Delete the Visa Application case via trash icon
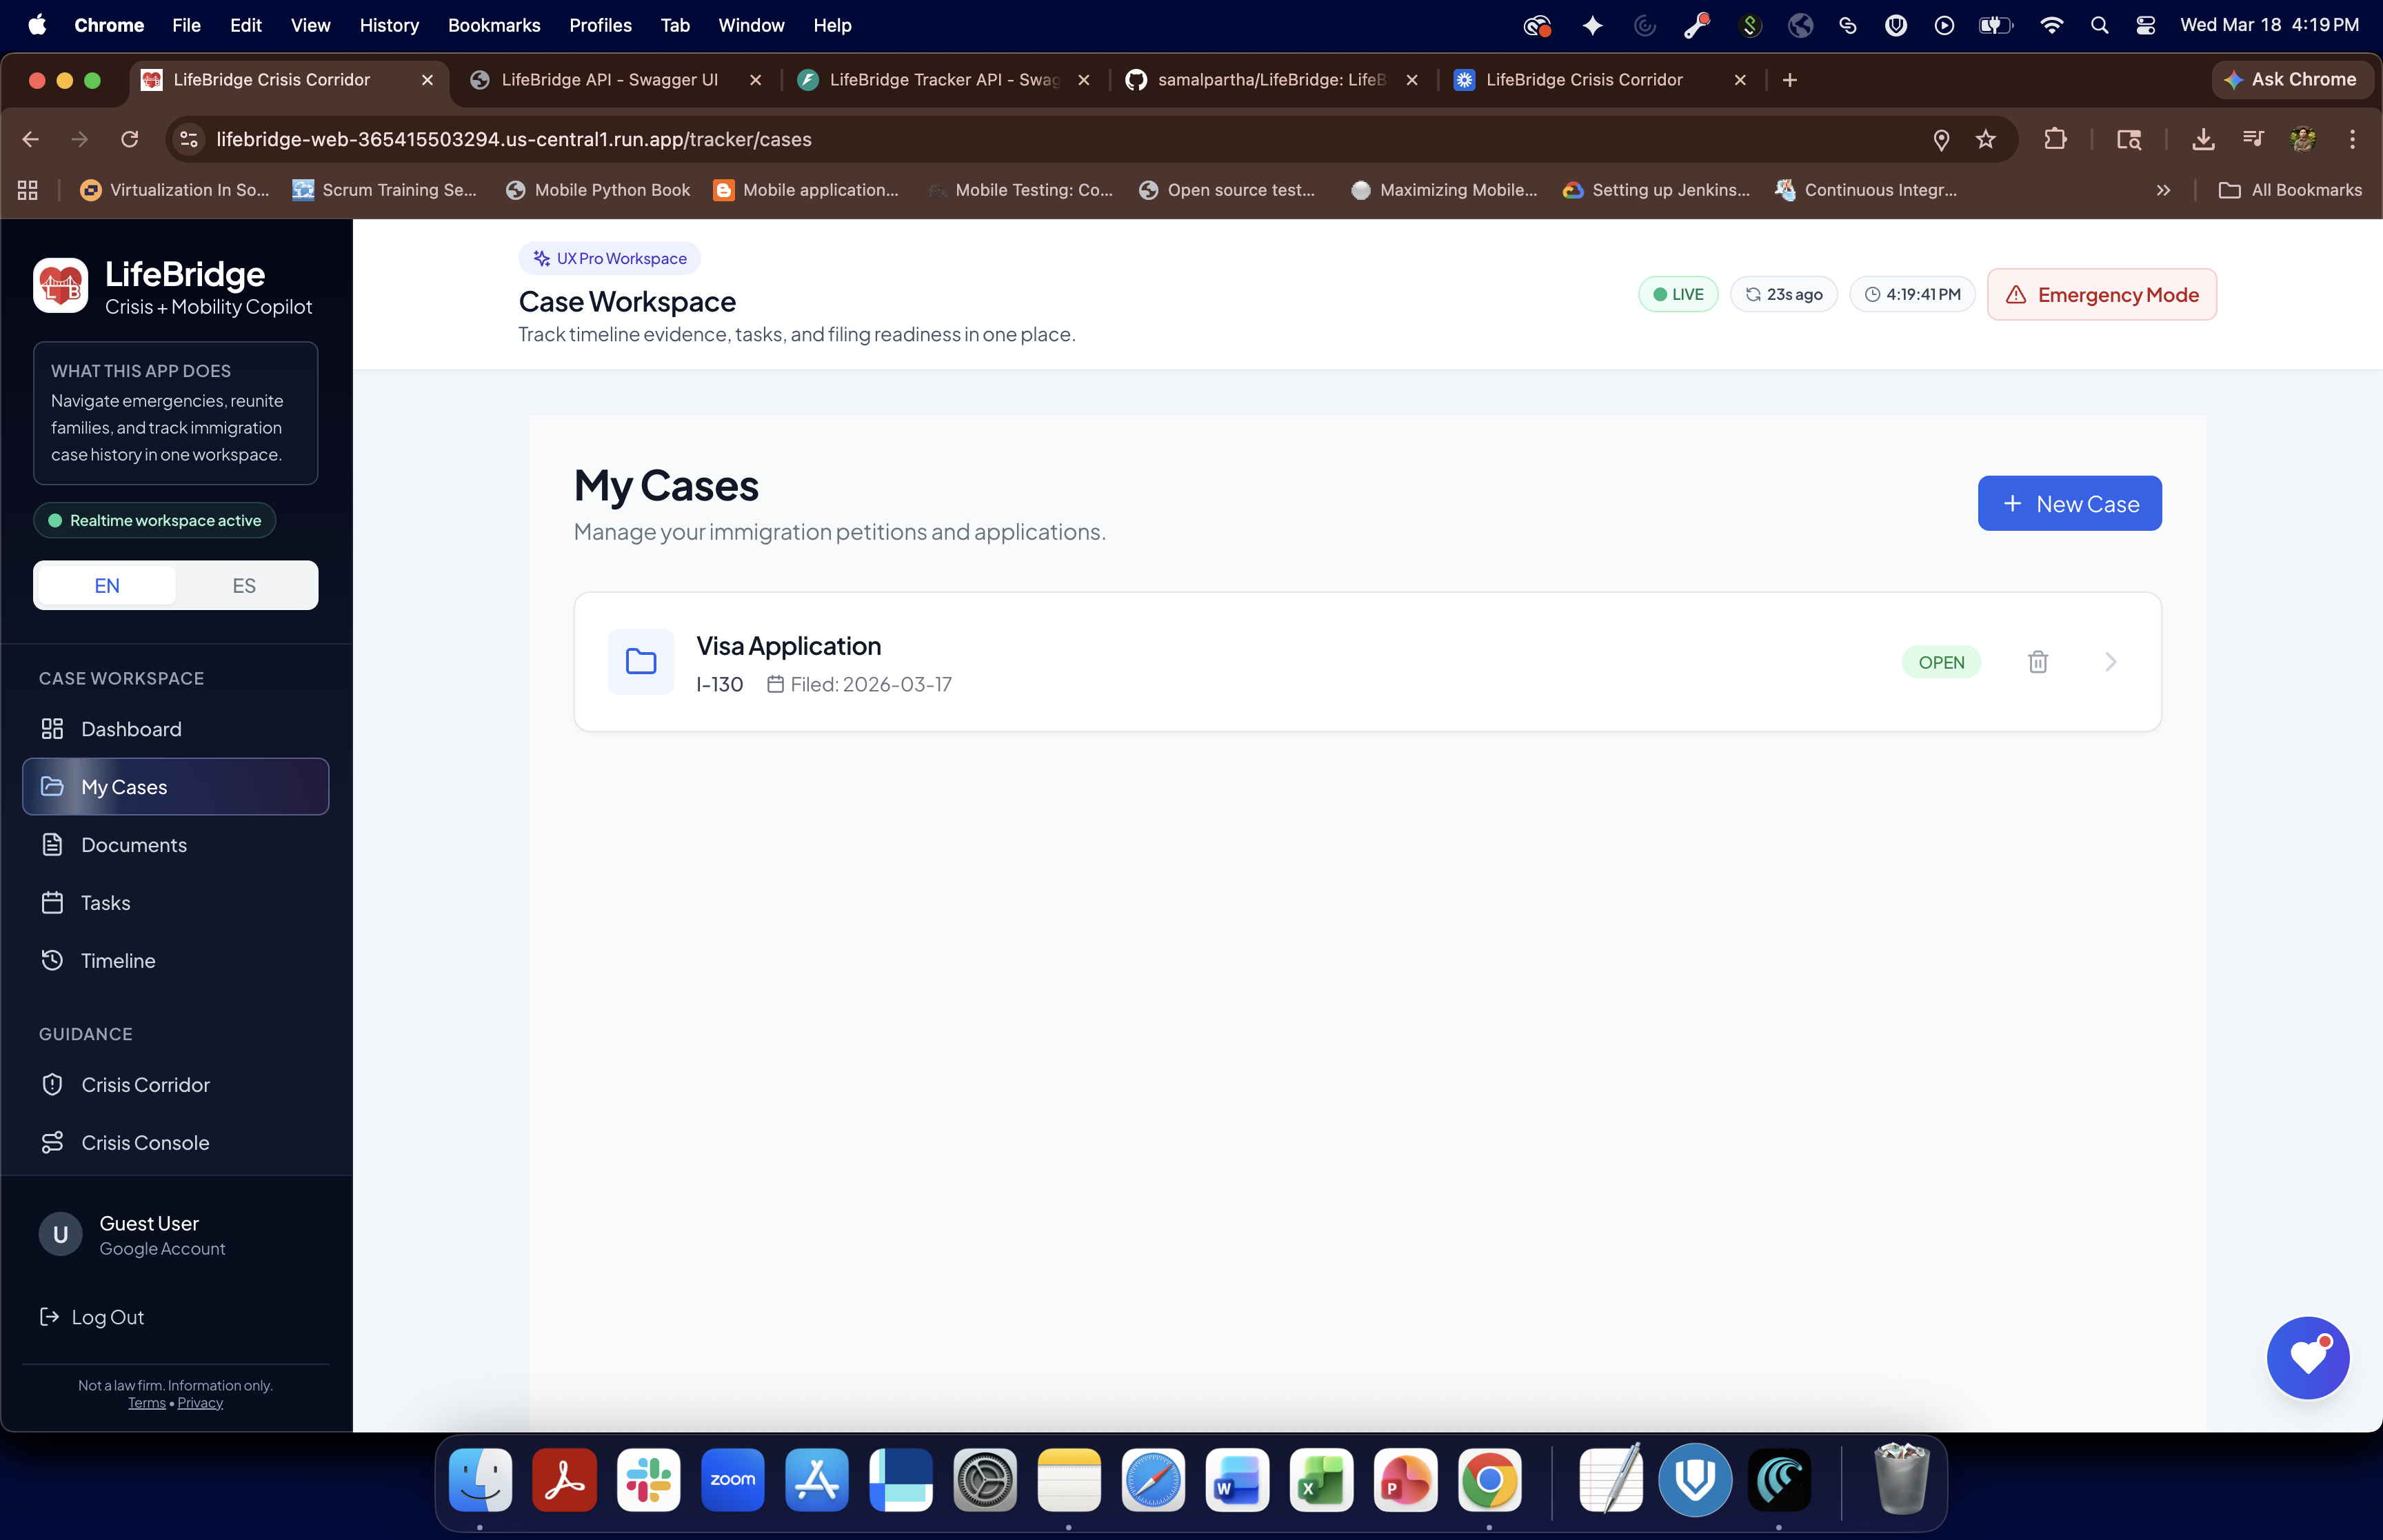 (2037, 662)
